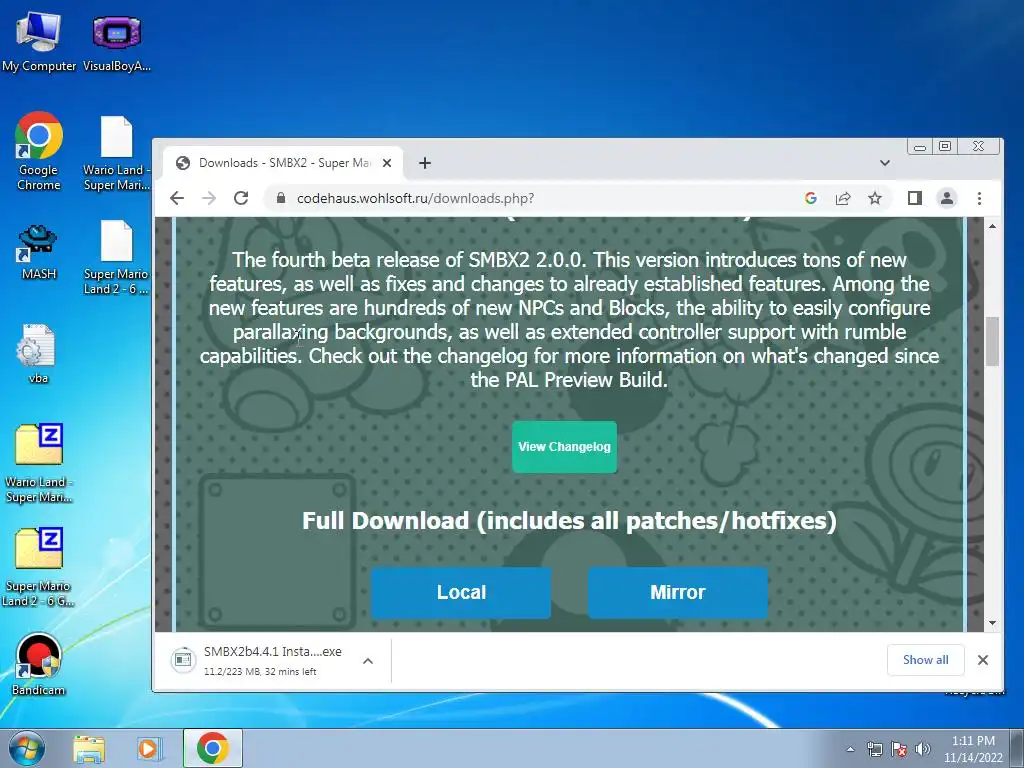
Task: Open Google Chrome desktop shortcut
Action: (39, 152)
